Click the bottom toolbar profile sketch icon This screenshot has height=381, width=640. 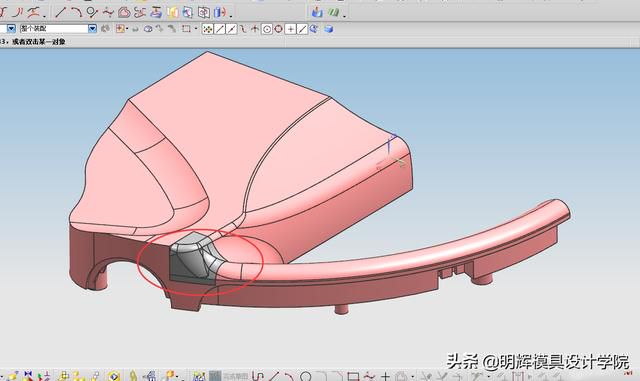coord(257,376)
